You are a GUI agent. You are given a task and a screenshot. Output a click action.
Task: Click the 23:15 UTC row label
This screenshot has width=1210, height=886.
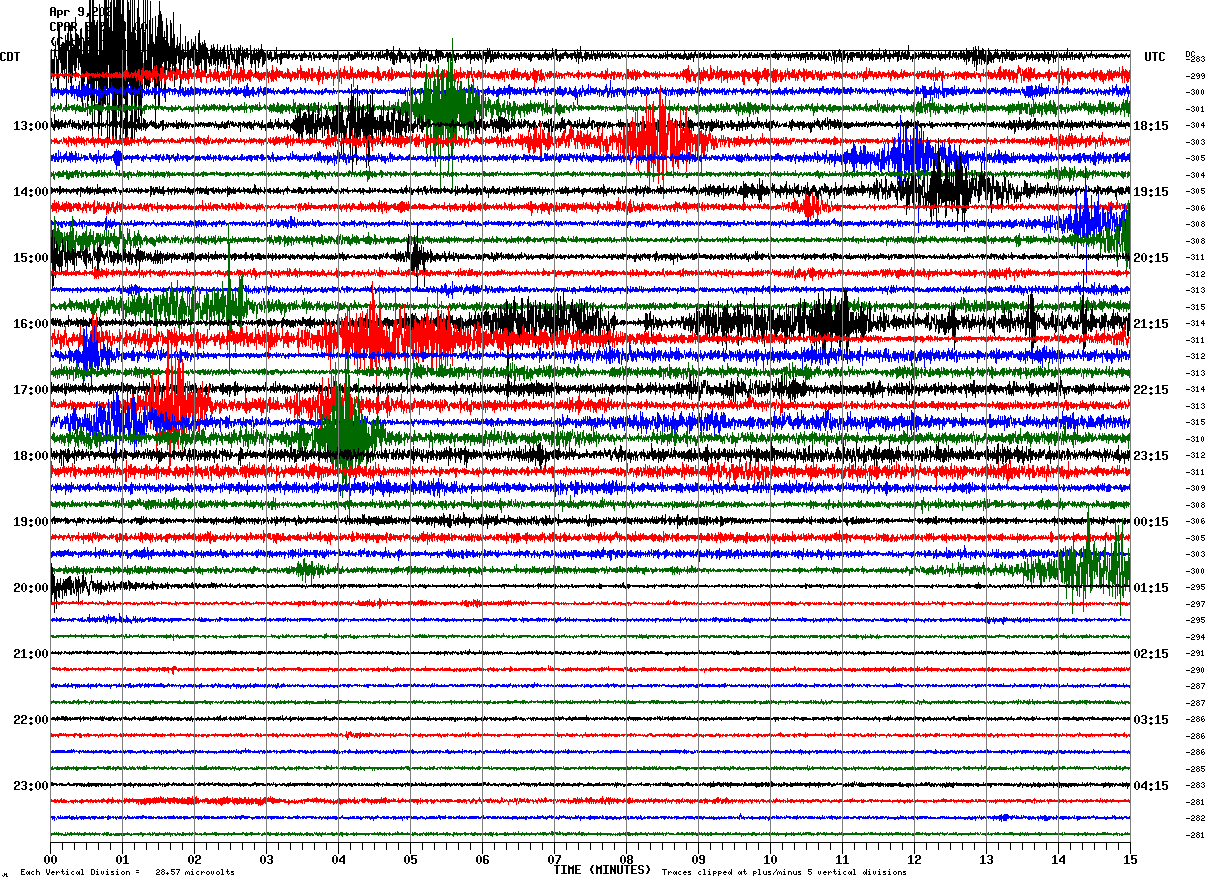pyautogui.click(x=1151, y=456)
